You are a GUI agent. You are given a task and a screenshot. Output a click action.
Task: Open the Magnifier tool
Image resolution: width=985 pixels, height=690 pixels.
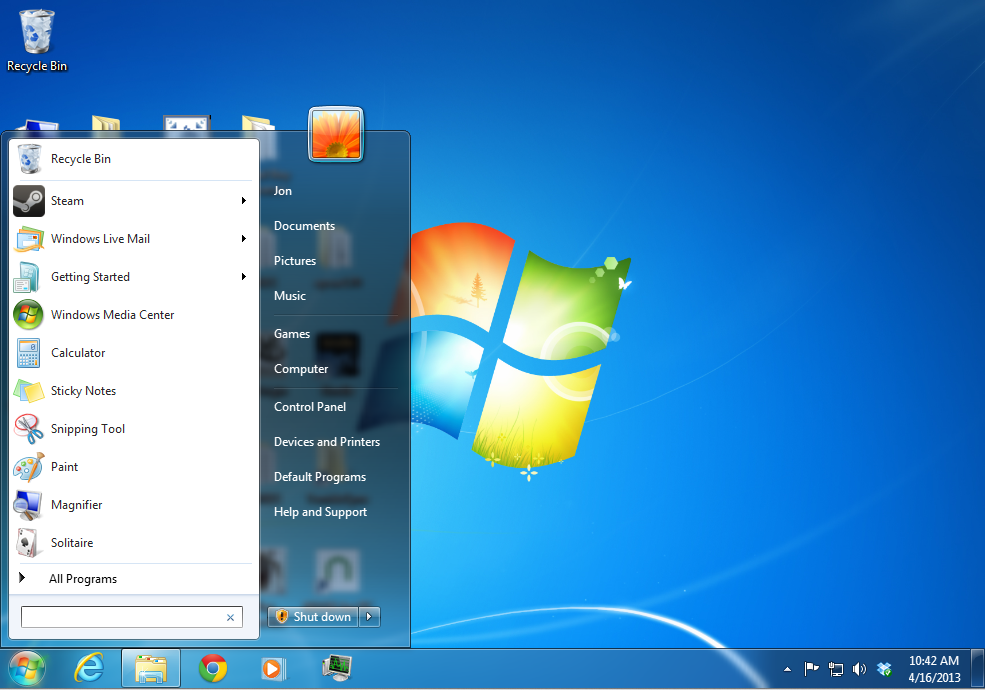pos(76,505)
